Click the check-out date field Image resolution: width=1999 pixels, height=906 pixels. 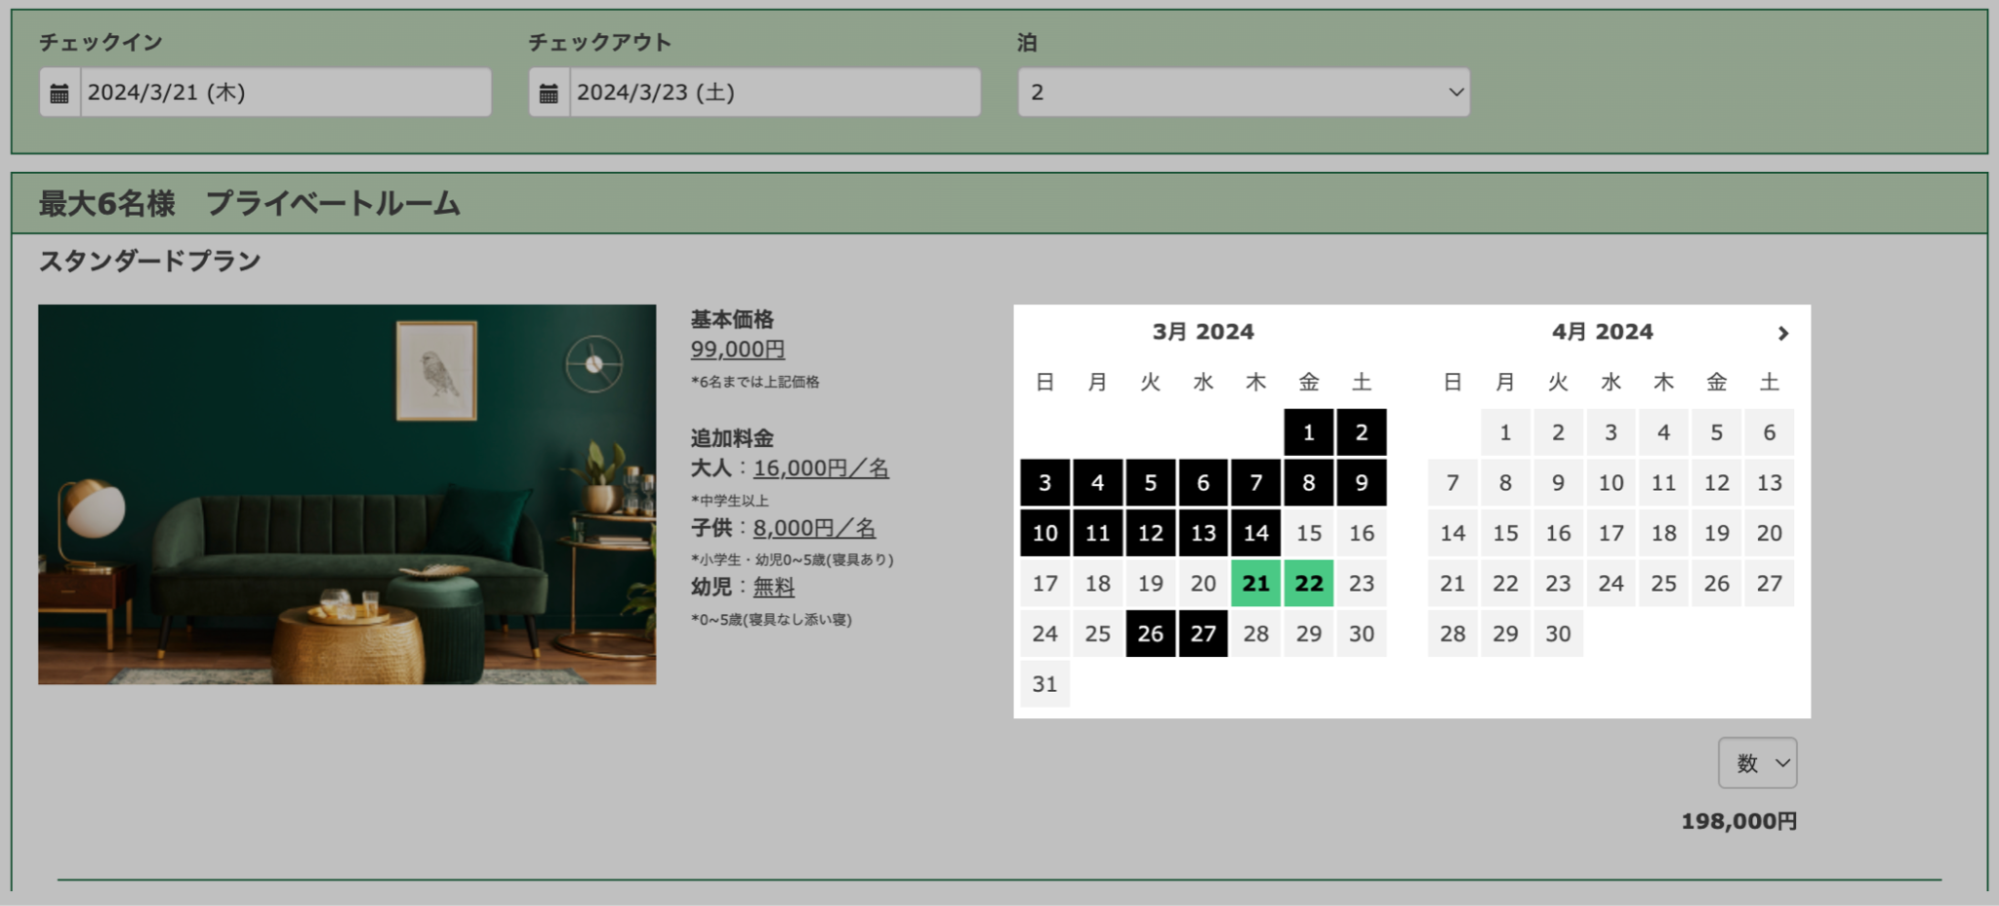click(x=774, y=93)
